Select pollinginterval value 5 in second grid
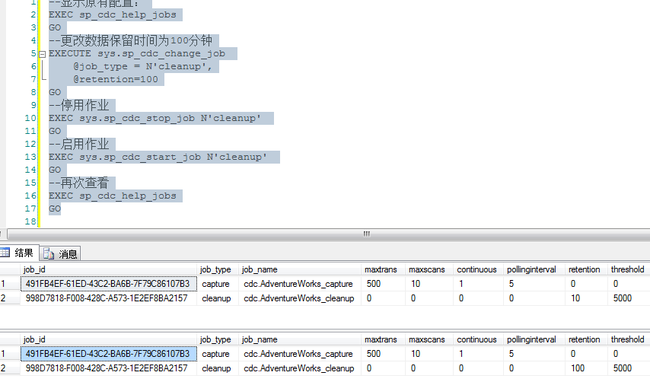 pyautogui.click(x=534, y=353)
